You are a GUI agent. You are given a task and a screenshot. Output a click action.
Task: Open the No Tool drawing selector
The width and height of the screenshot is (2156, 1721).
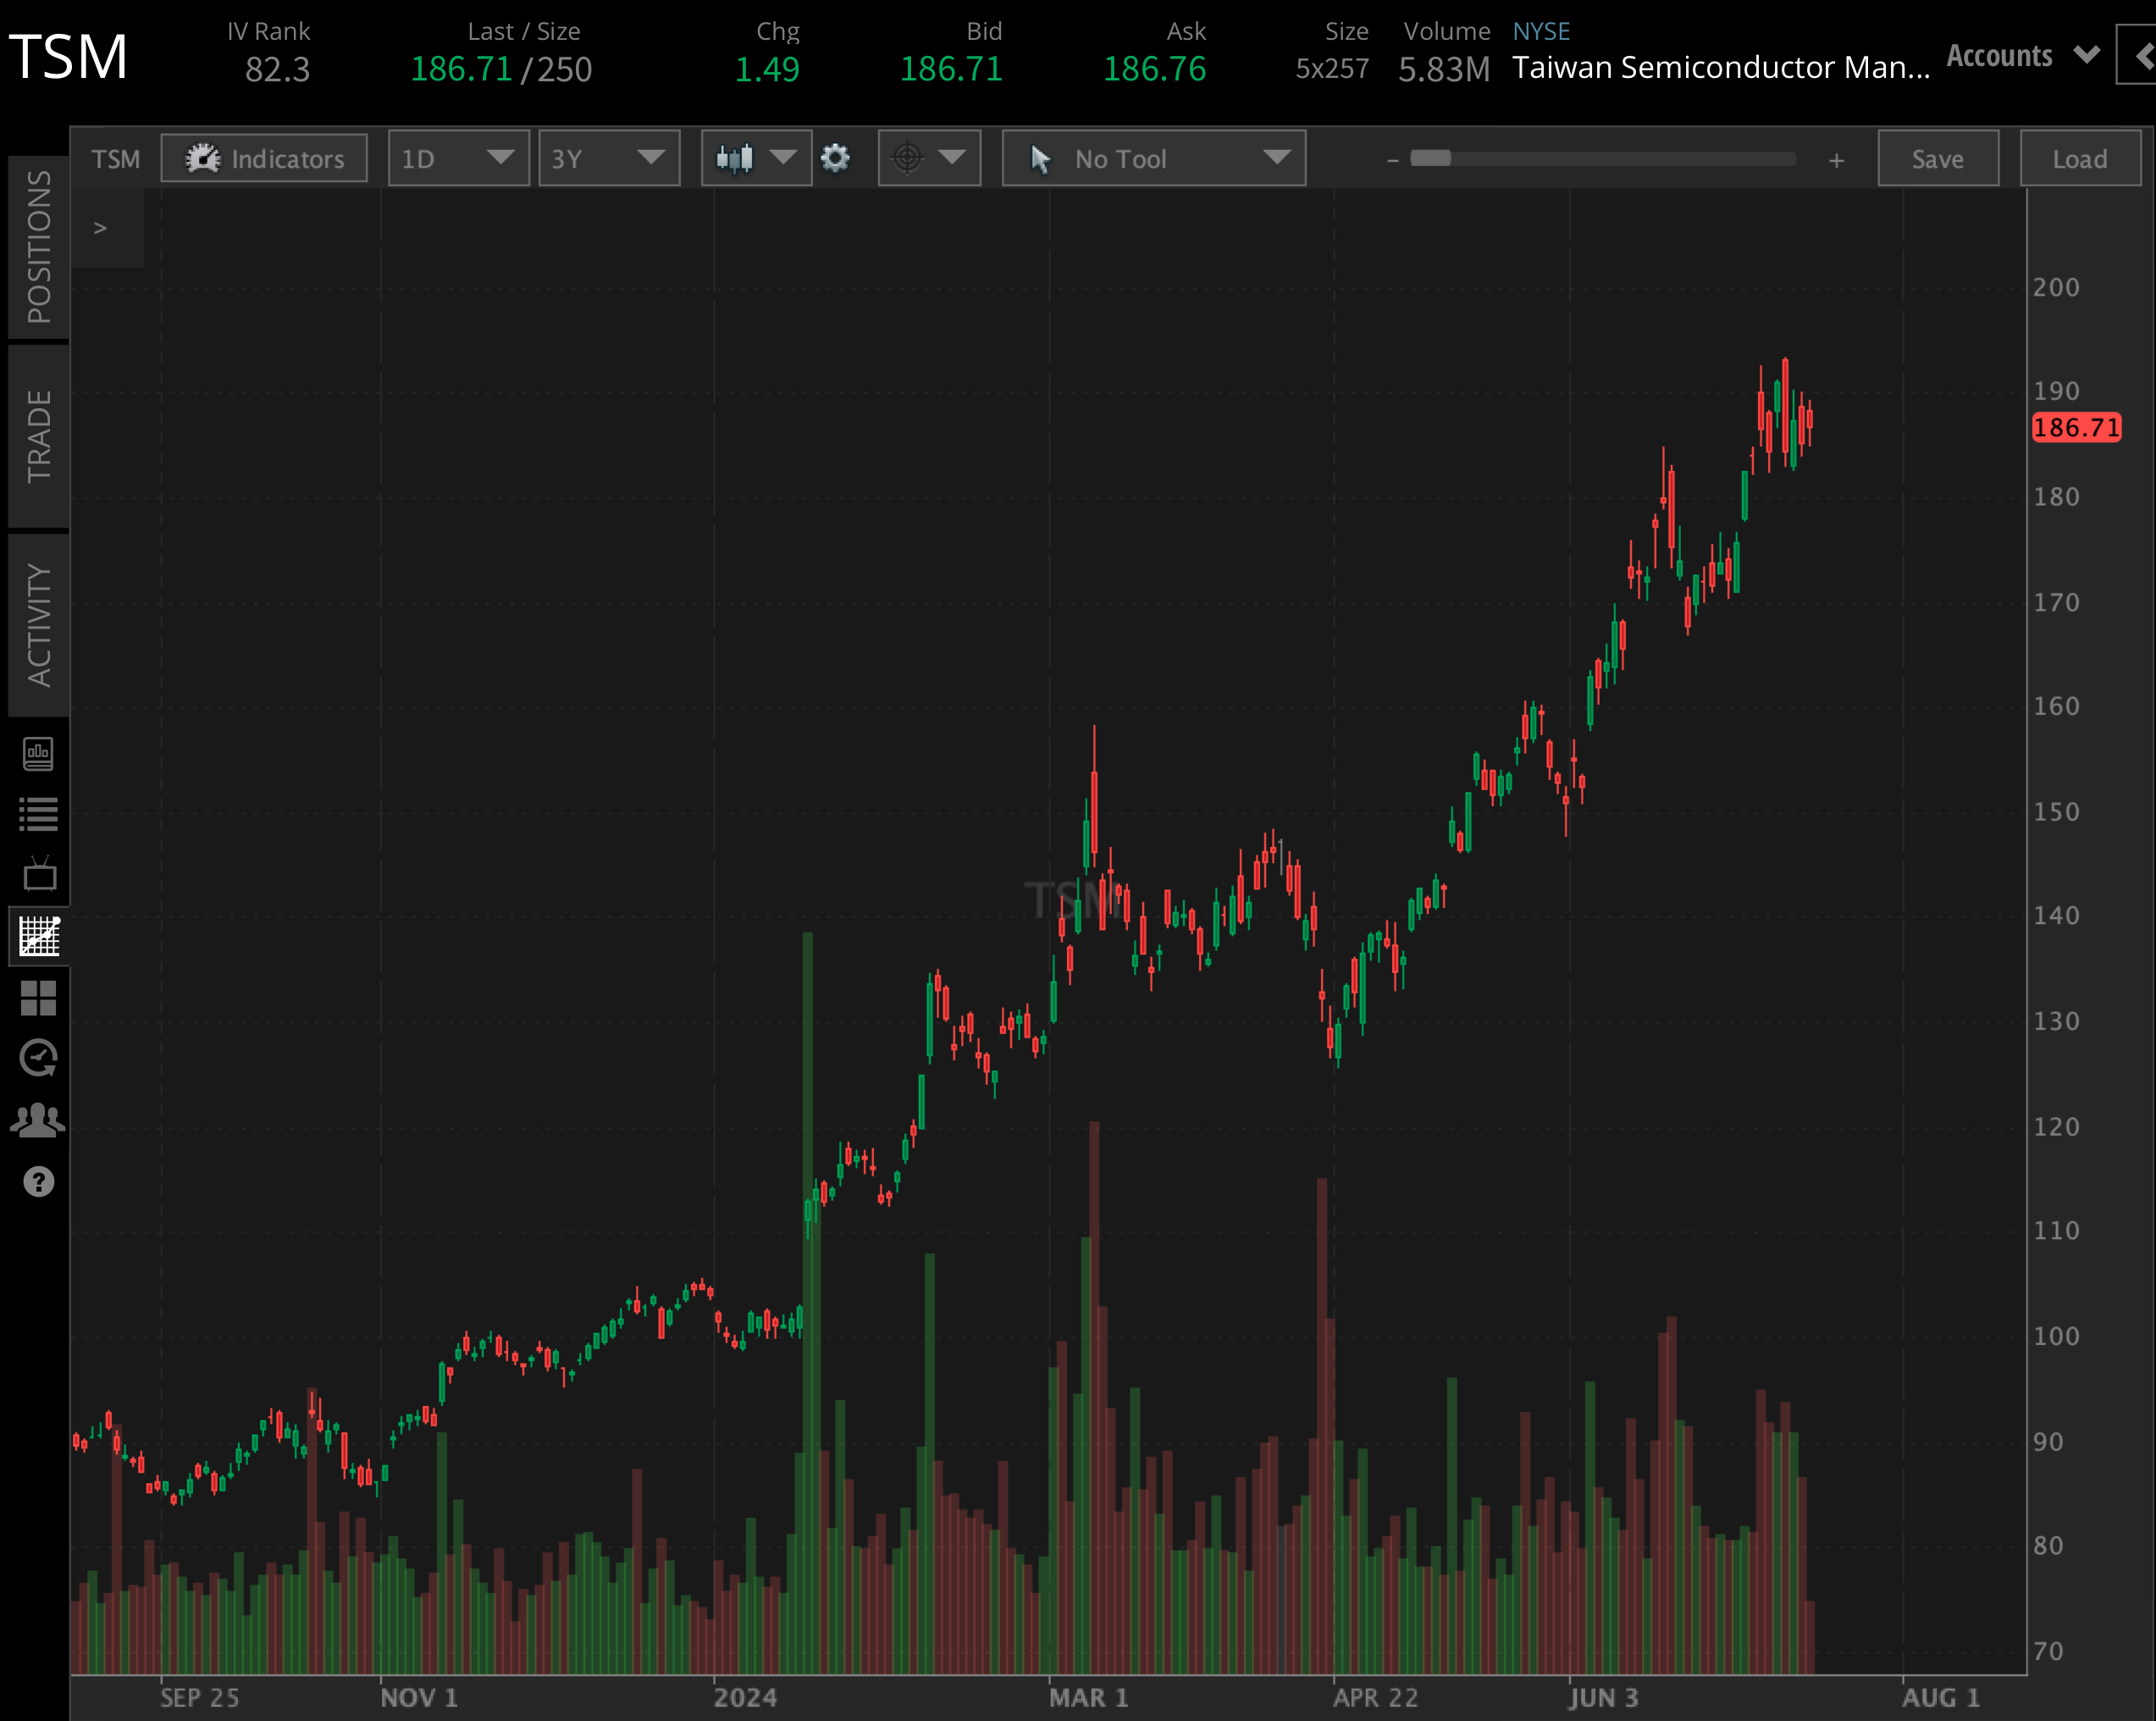tap(1152, 158)
